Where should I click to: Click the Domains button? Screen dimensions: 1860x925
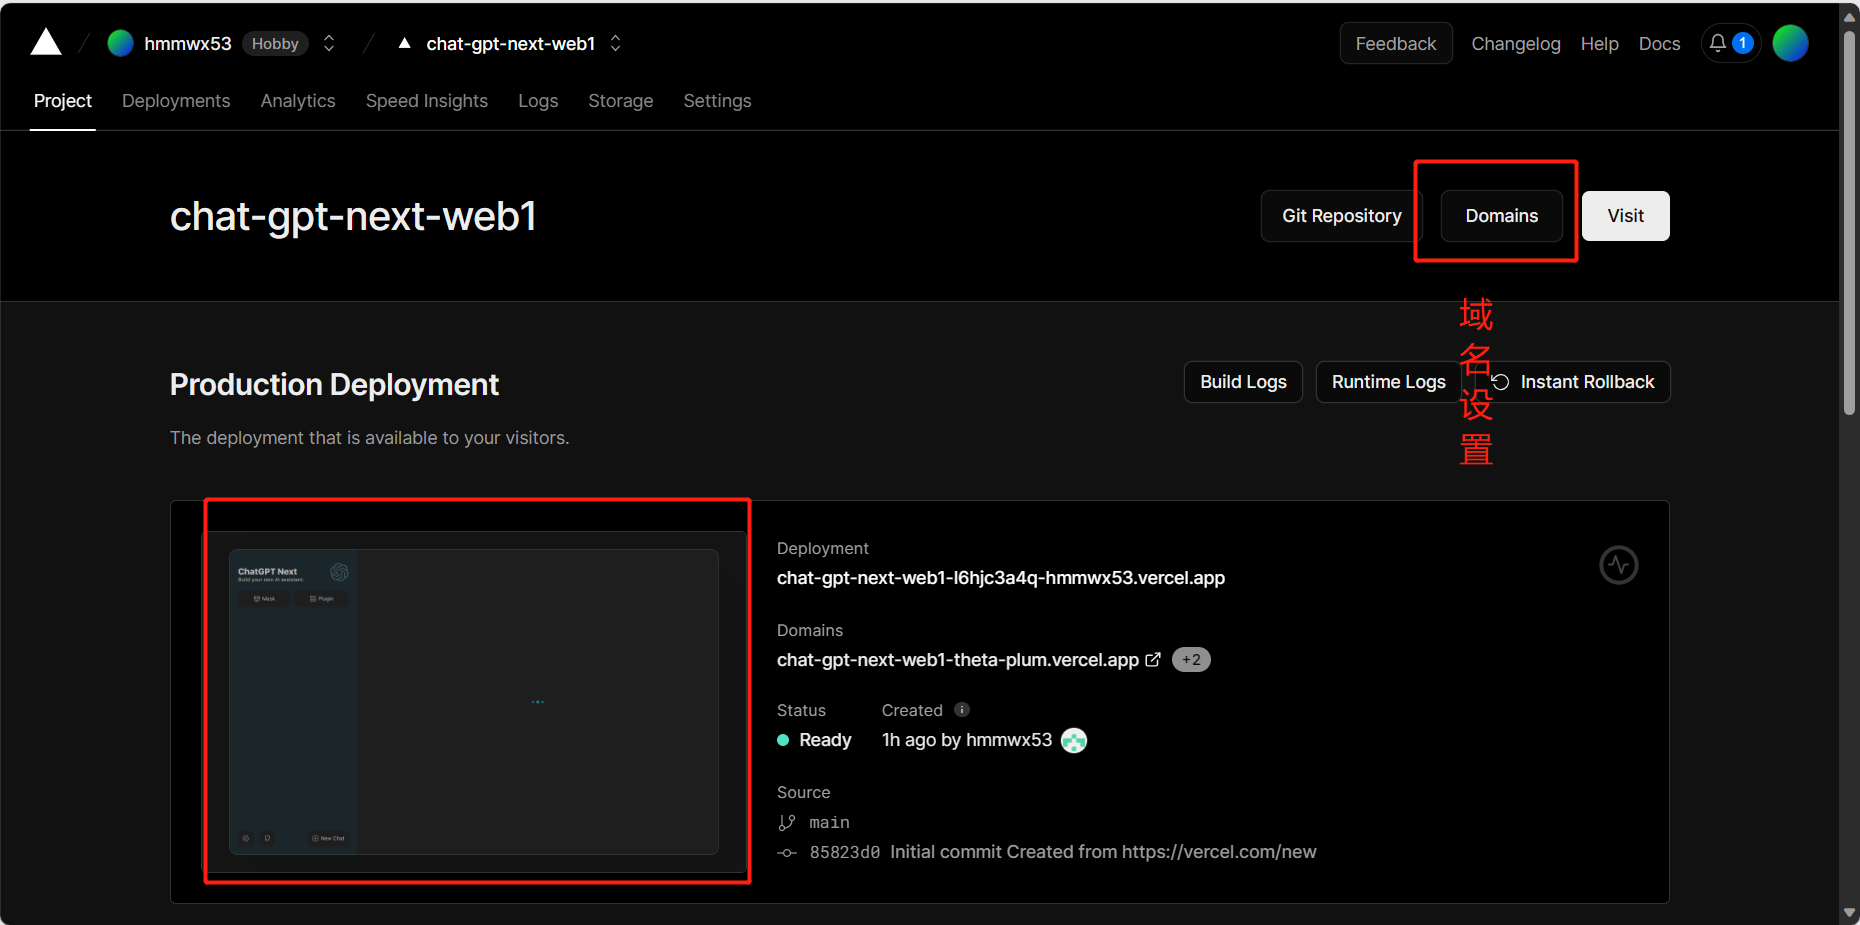[x=1502, y=216]
